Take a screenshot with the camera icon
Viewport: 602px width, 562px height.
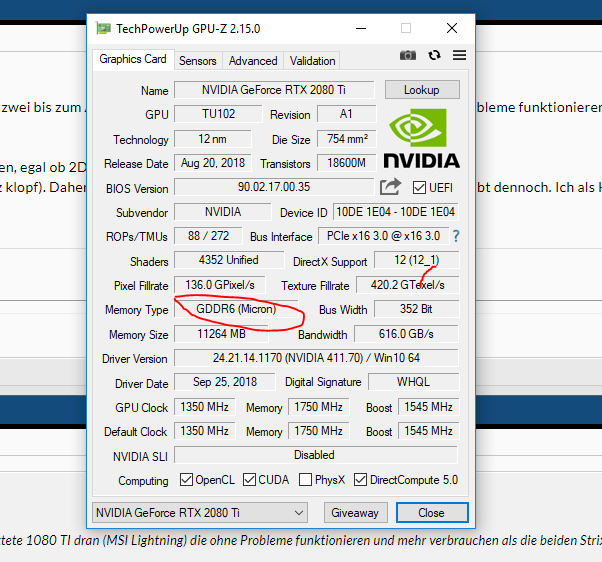(408, 55)
